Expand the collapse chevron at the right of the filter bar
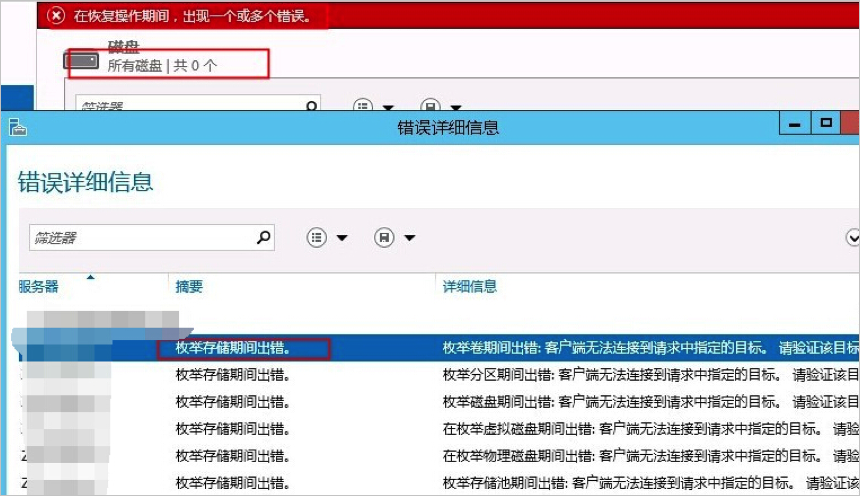 [853, 238]
